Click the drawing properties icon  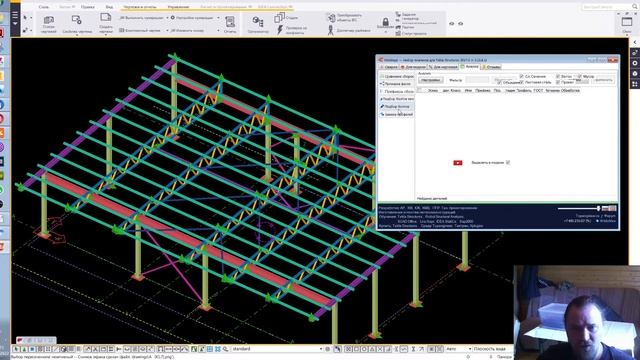pos(77,20)
